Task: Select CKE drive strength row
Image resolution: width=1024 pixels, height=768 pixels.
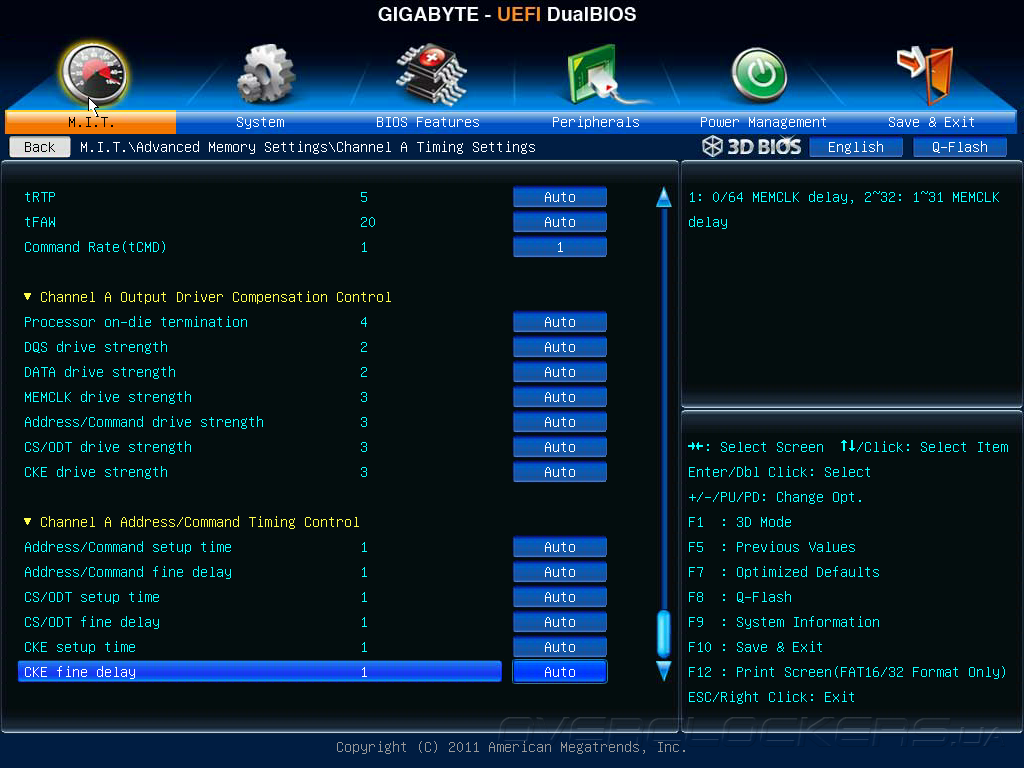Action: (x=260, y=472)
